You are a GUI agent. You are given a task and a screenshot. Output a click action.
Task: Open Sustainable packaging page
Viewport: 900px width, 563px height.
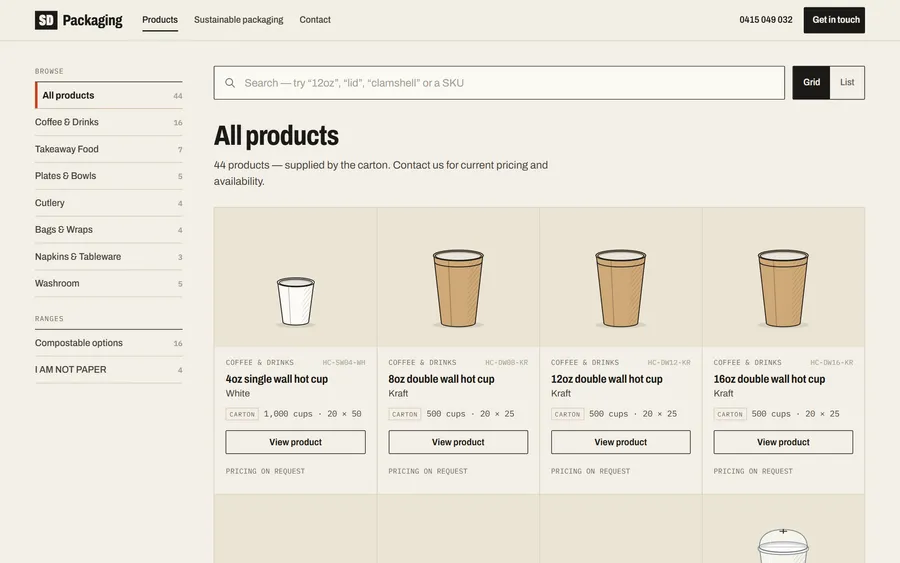[x=238, y=20]
